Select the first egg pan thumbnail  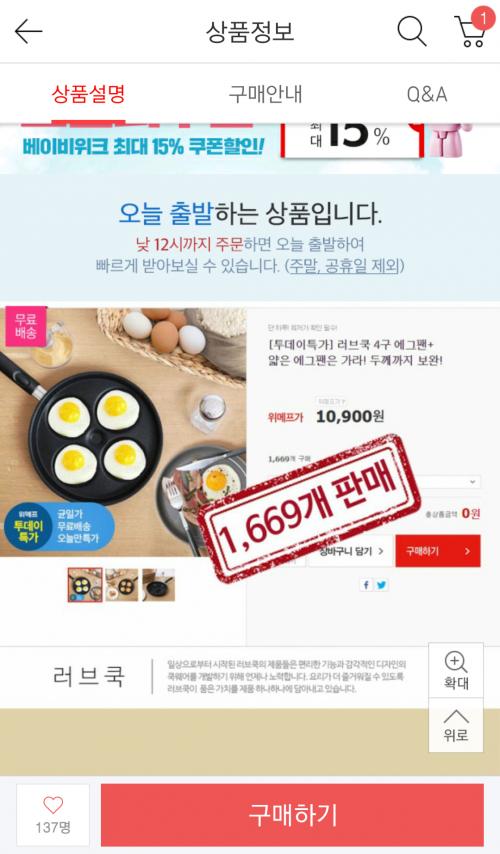click(x=85, y=584)
